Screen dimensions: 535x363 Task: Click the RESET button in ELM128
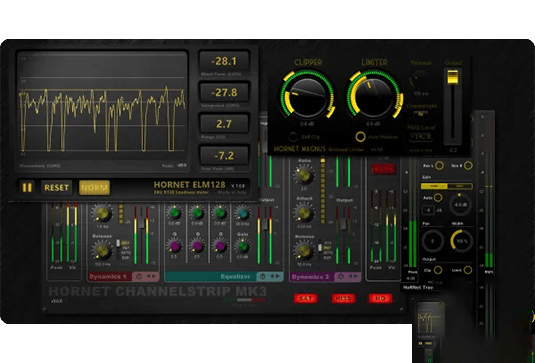pos(57,188)
